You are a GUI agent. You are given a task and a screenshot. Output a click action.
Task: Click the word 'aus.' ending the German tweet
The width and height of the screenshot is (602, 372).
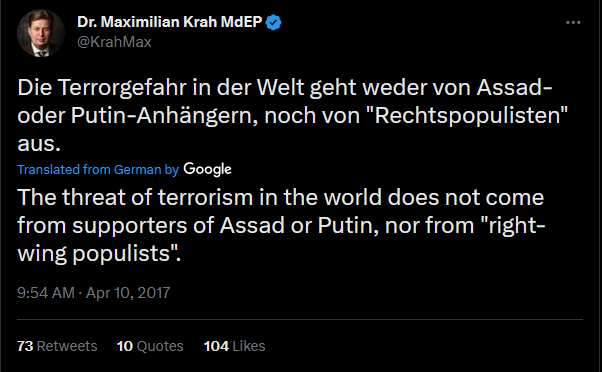(39, 144)
